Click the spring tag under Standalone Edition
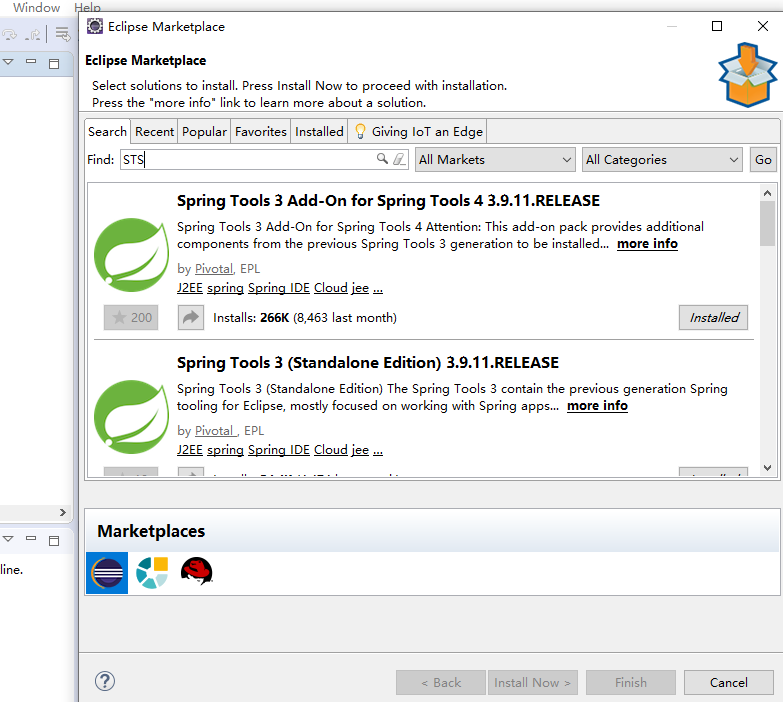 point(225,450)
